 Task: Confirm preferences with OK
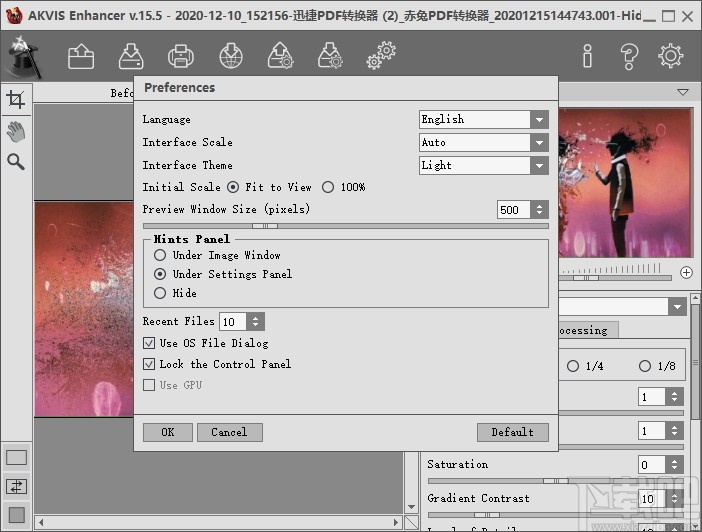click(x=168, y=432)
